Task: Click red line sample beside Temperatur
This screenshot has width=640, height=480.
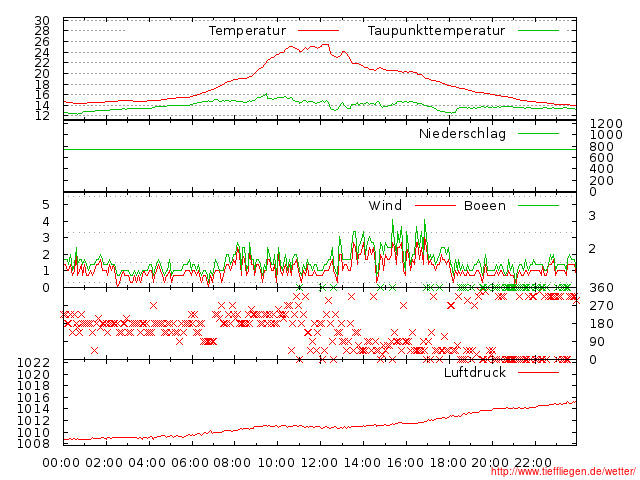Action: click(318, 31)
